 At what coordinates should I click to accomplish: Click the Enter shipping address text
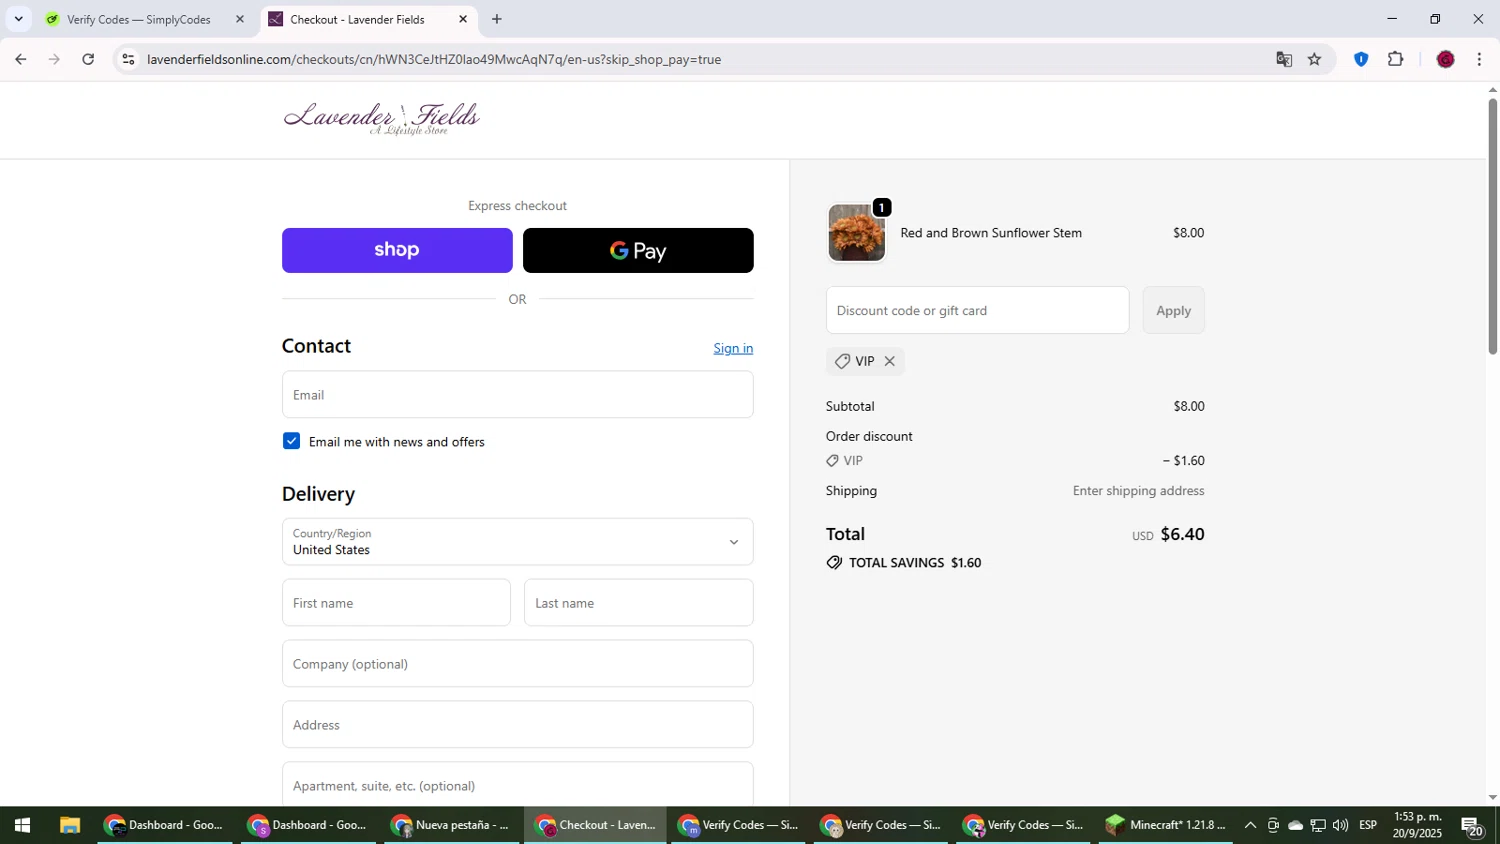pos(1138,491)
